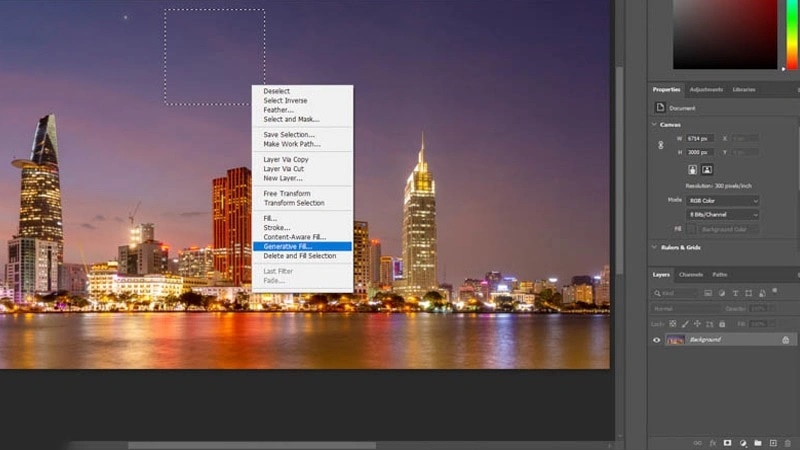Choose Transform Selection entry
The height and width of the screenshot is (450, 800).
point(294,203)
